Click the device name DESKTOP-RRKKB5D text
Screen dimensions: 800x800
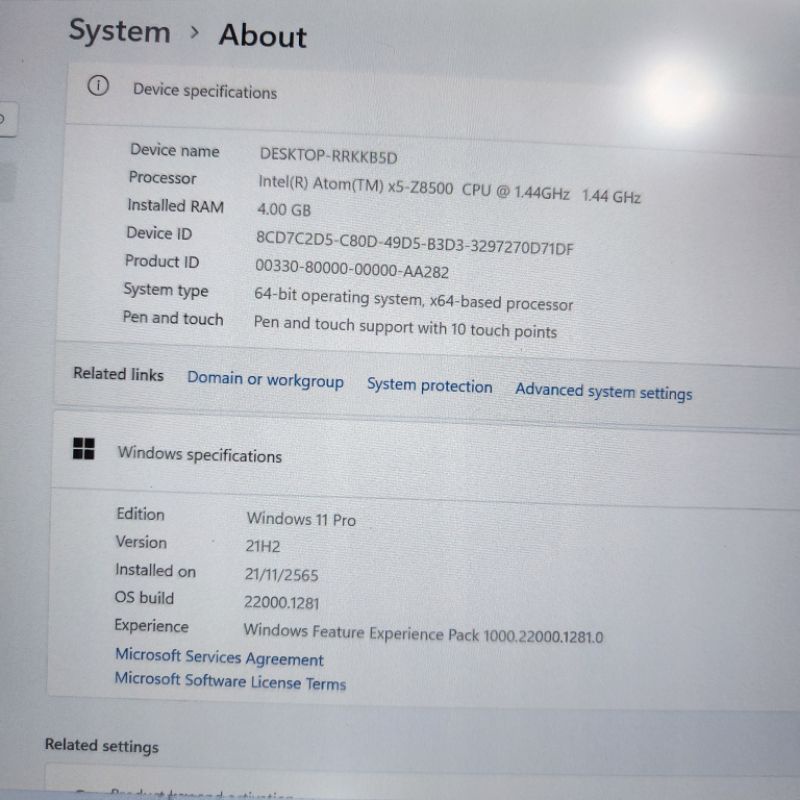tap(328, 155)
